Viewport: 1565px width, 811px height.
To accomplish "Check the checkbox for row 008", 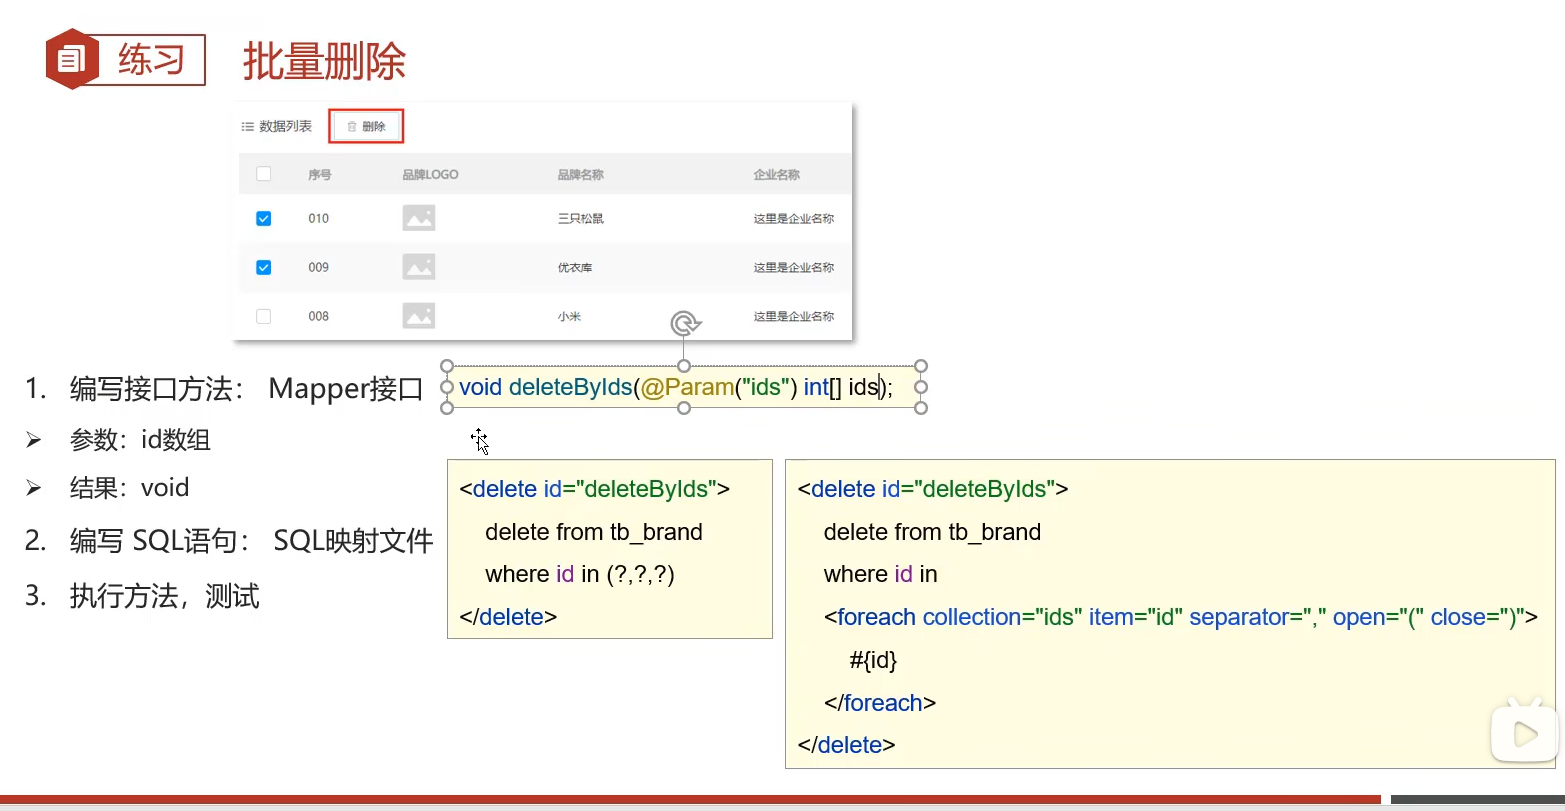I will coord(264,316).
